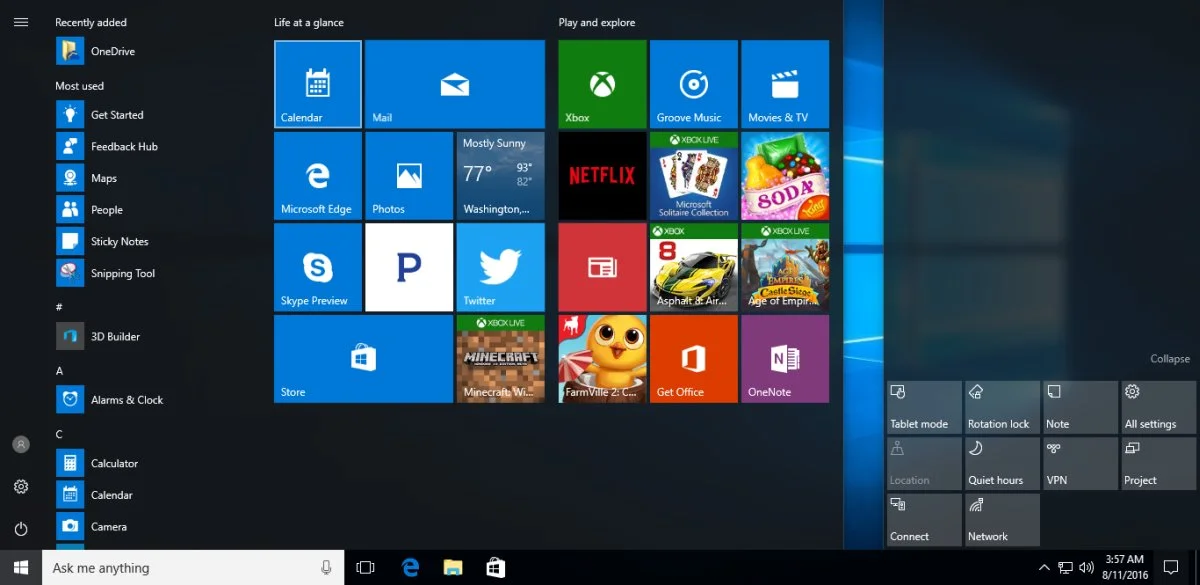Viewport: 1200px width, 585px height.
Task: Open the Pandora P tile
Action: 409,267
